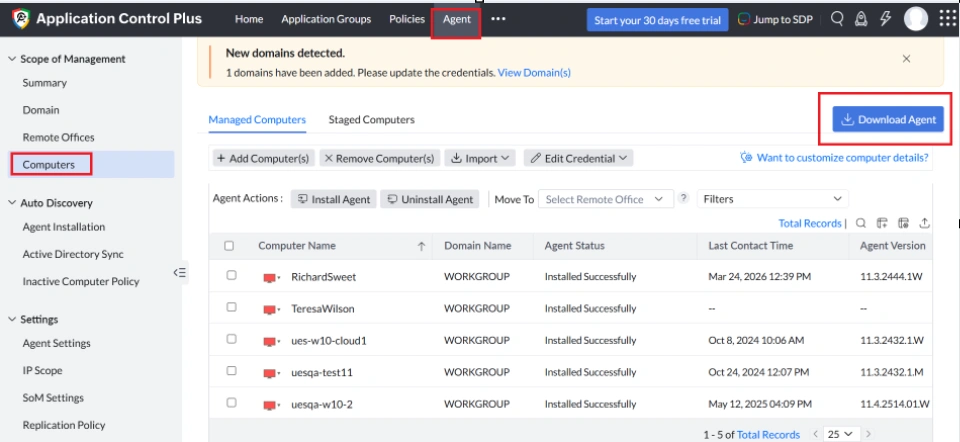This screenshot has height=442, width=960.
Task: Click Start your 30 days free trial
Action: coord(658,20)
